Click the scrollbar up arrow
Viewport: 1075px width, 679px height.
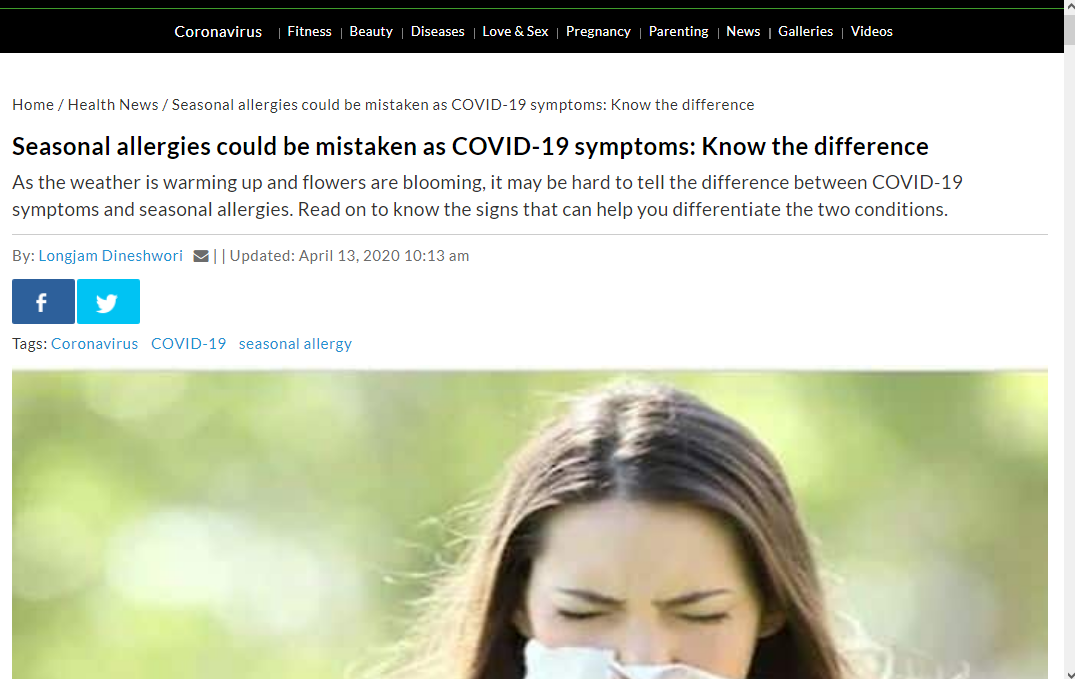click(1070, 5)
